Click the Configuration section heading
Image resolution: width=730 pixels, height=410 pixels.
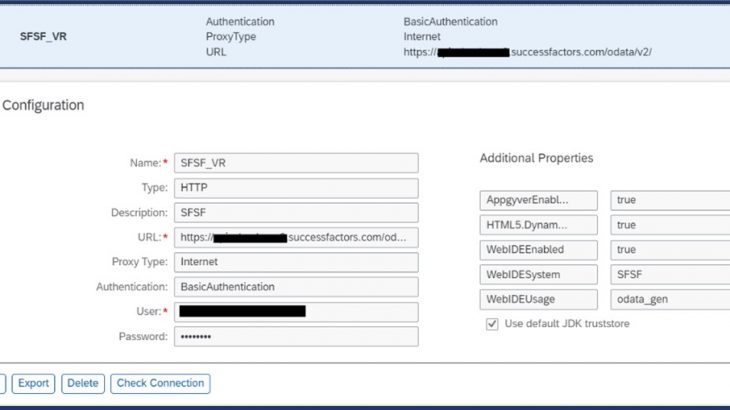click(43, 106)
